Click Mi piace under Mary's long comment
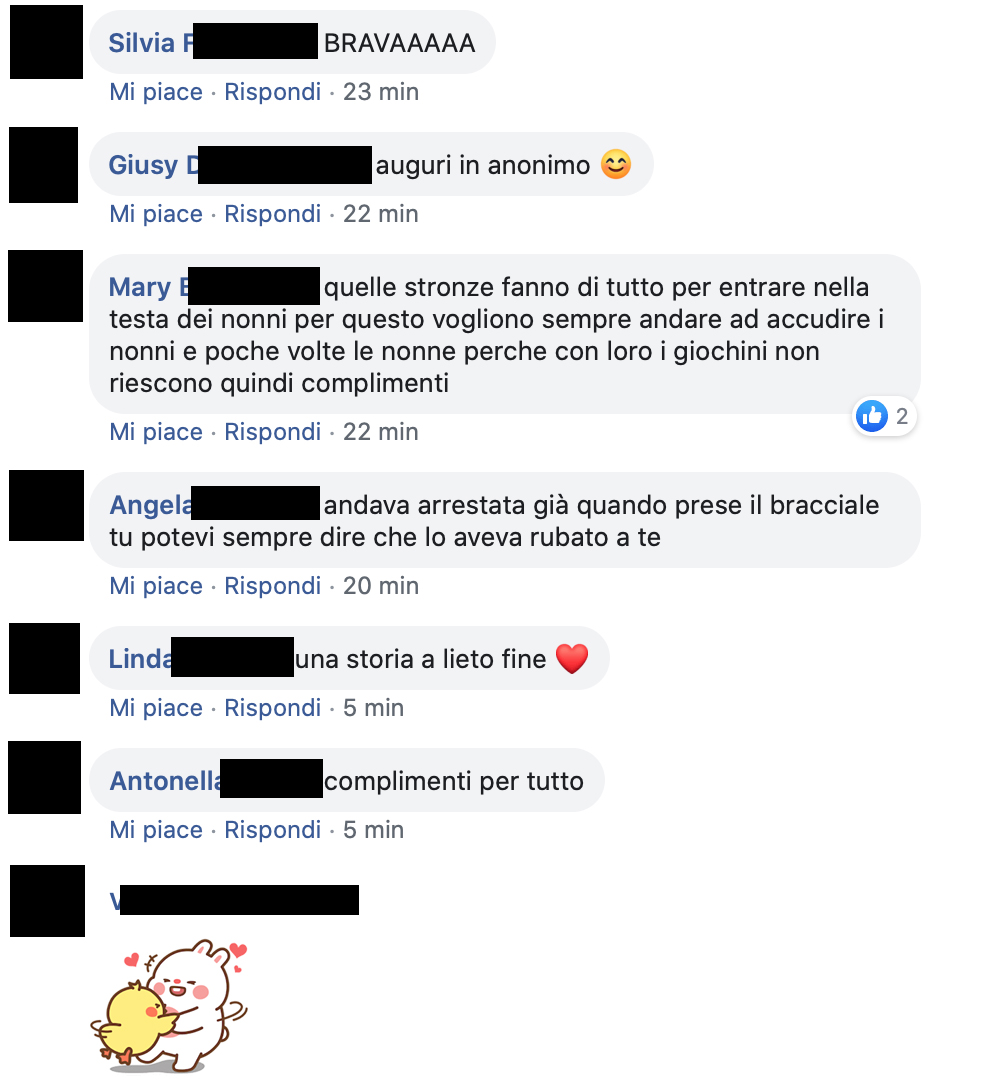 [156, 432]
